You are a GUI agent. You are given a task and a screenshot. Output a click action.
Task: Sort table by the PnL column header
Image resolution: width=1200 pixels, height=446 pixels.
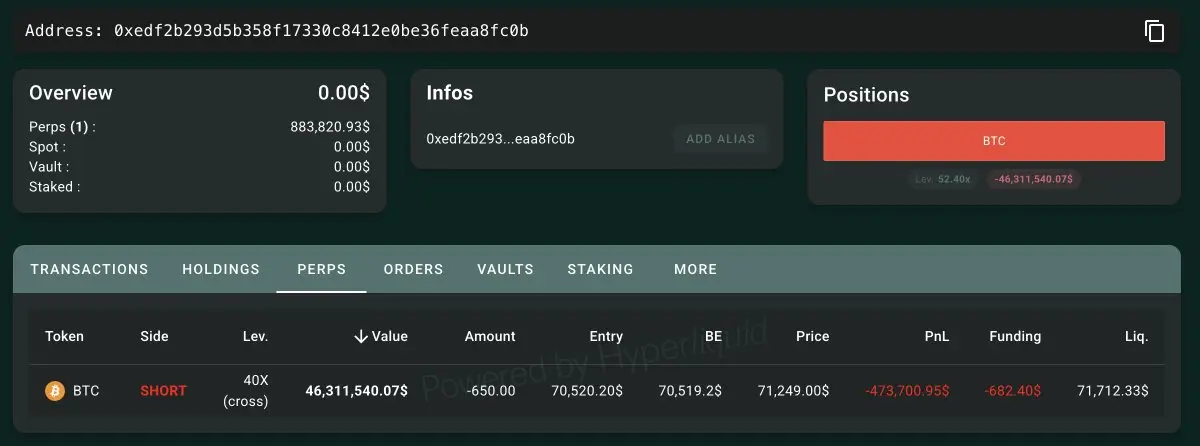[936, 336]
